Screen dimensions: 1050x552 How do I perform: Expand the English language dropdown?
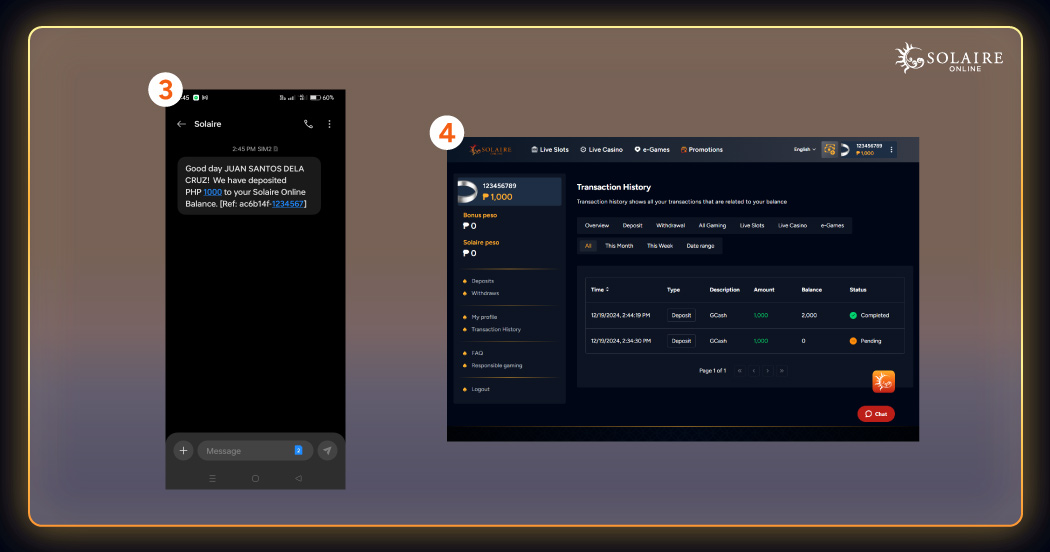tap(805, 149)
